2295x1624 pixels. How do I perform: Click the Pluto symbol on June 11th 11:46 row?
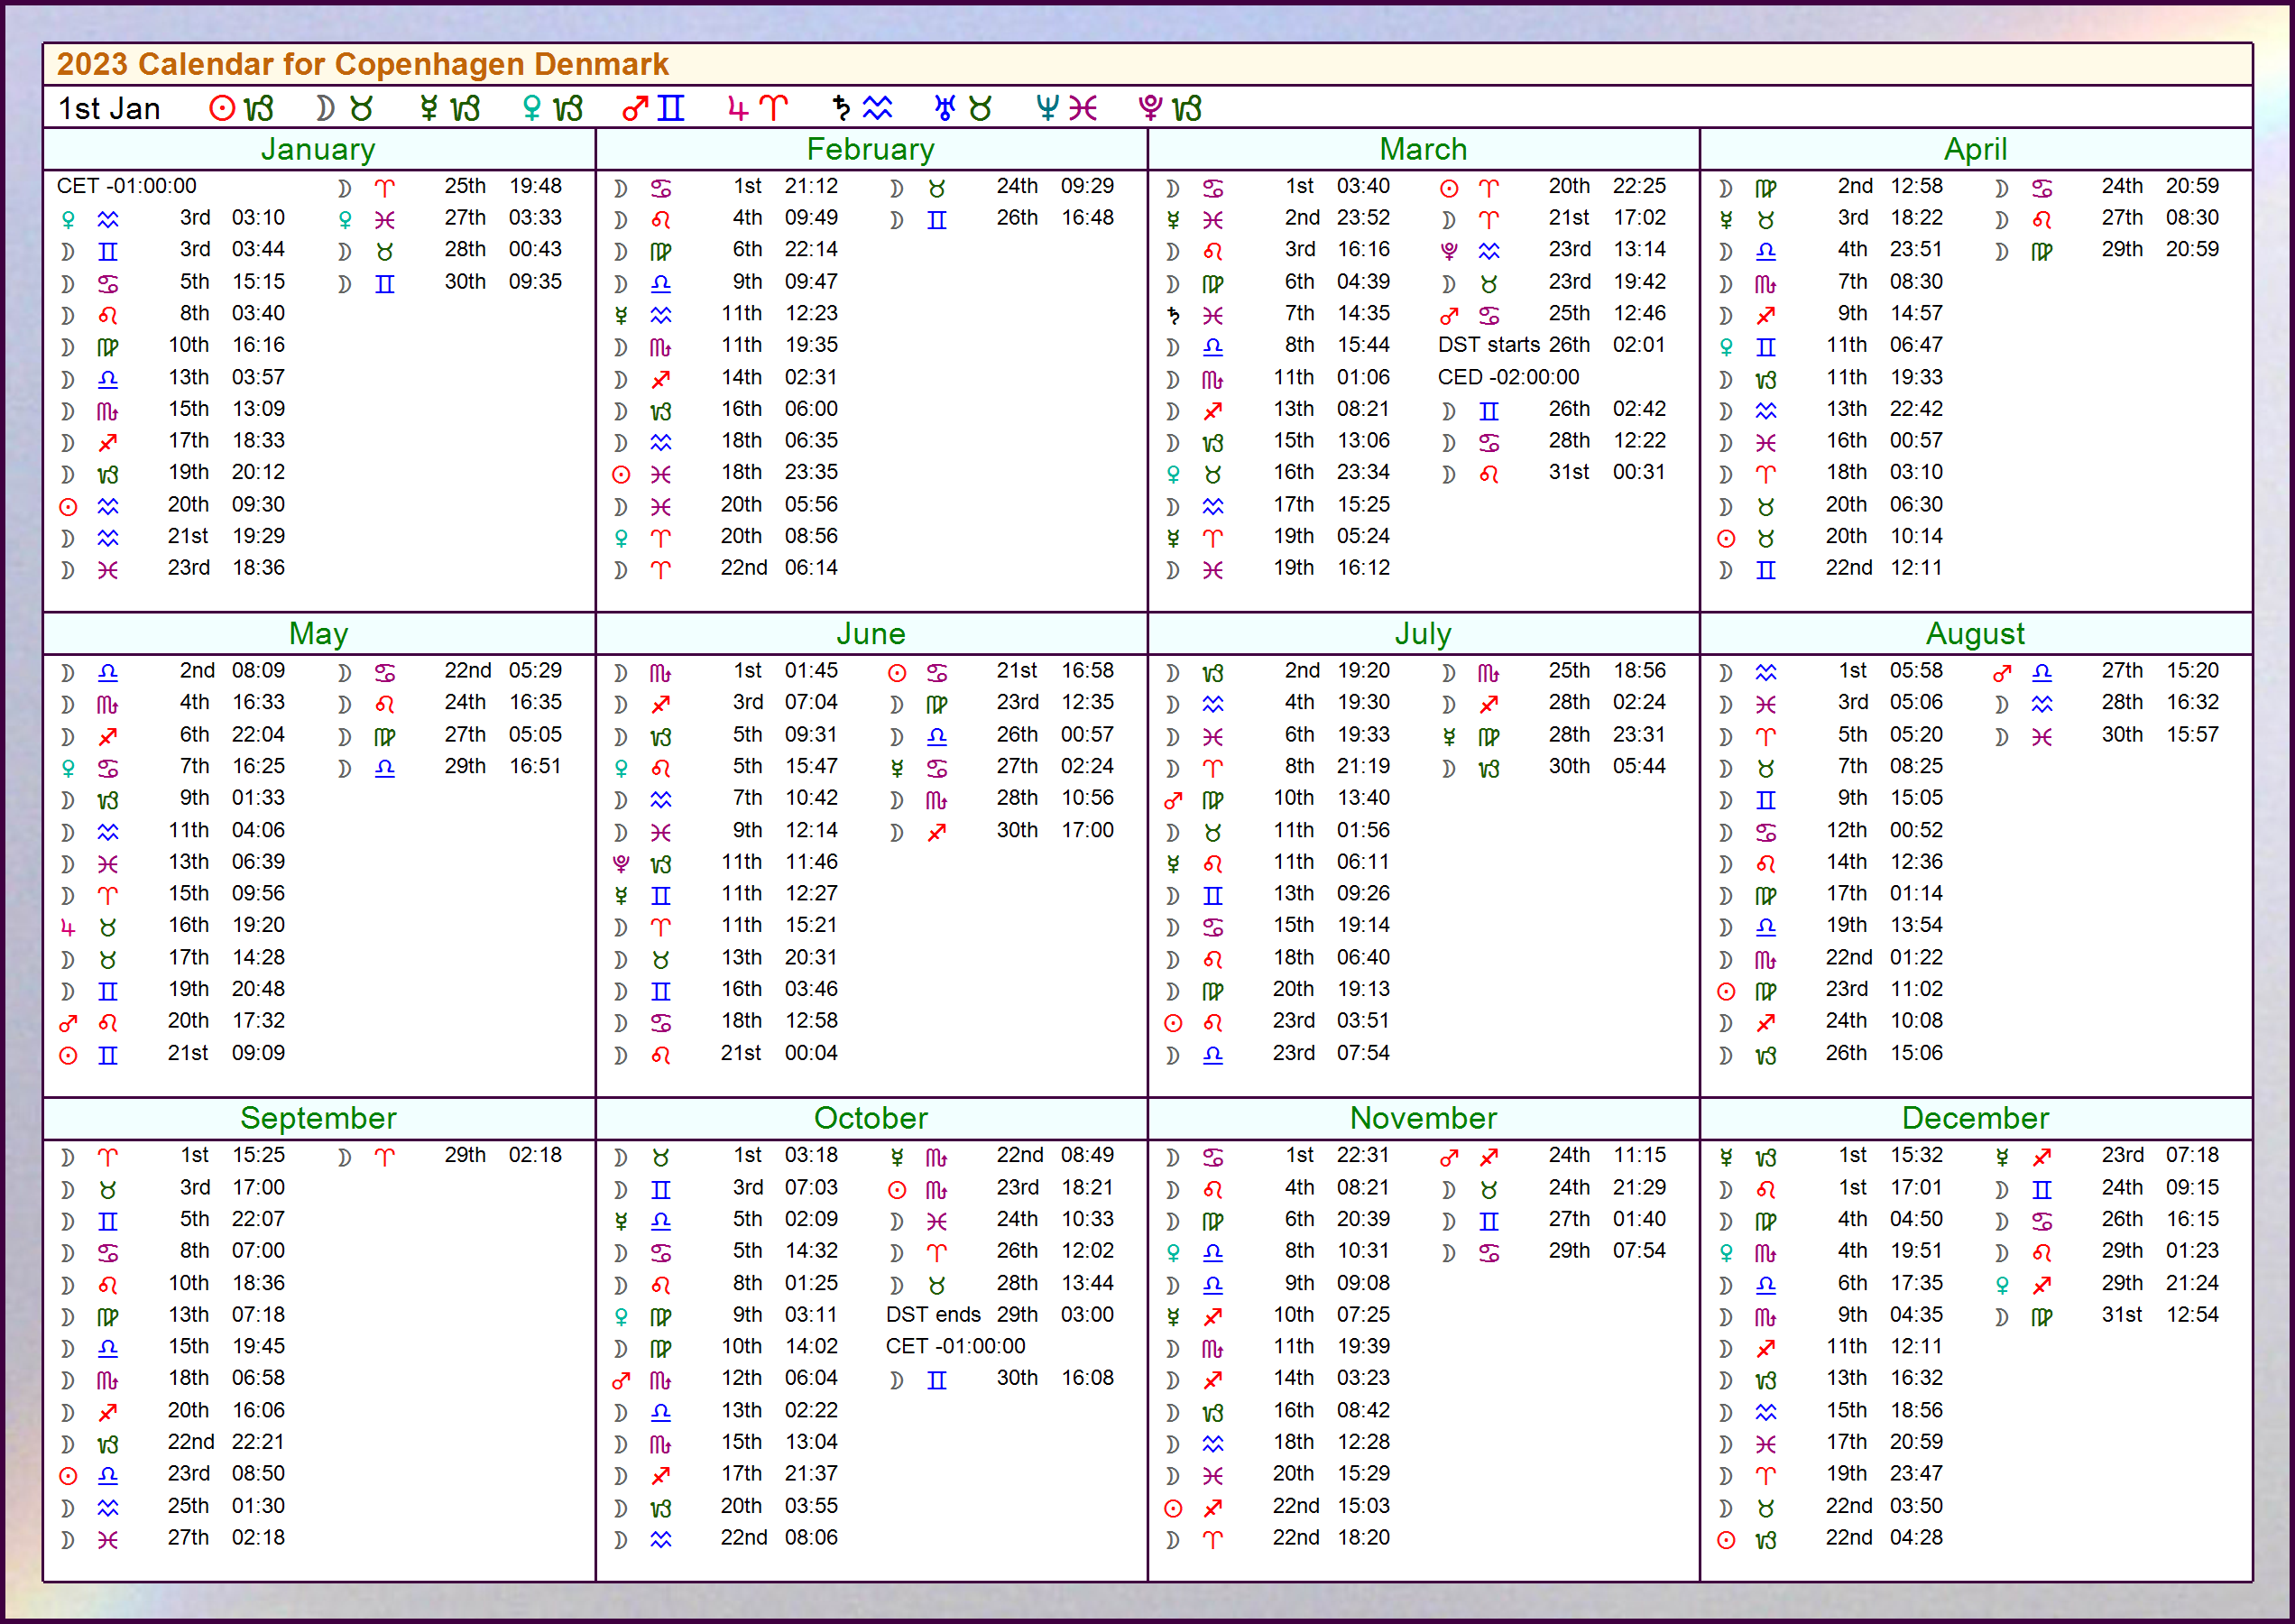pyautogui.click(x=621, y=864)
